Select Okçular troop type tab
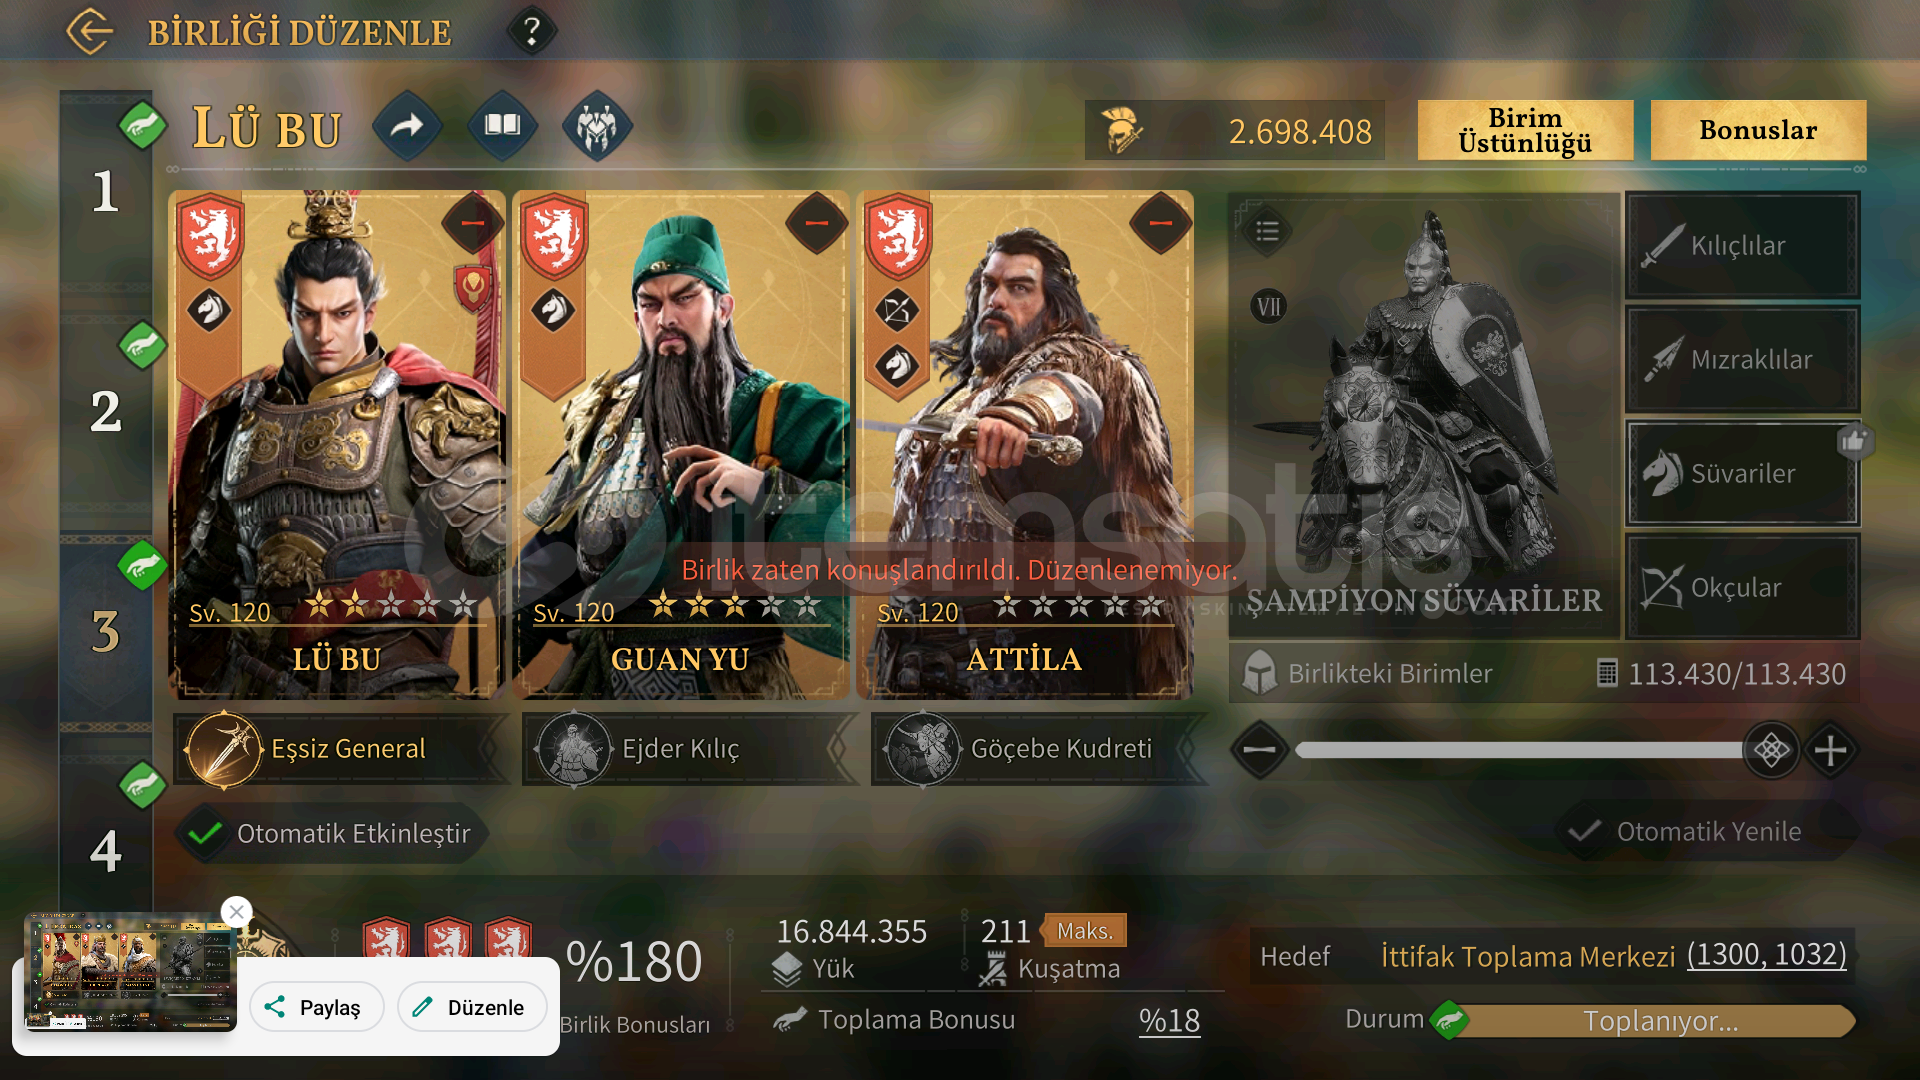The height and width of the screenshot is (1080, 1920). pyautogui.click(x=1742, y=587)
